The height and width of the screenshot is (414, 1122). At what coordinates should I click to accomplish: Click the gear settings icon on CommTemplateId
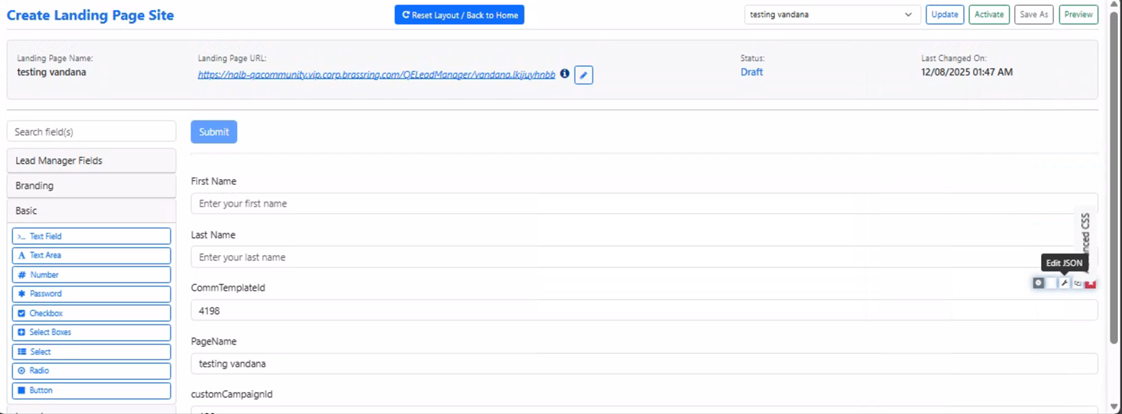click(1038, 283)
